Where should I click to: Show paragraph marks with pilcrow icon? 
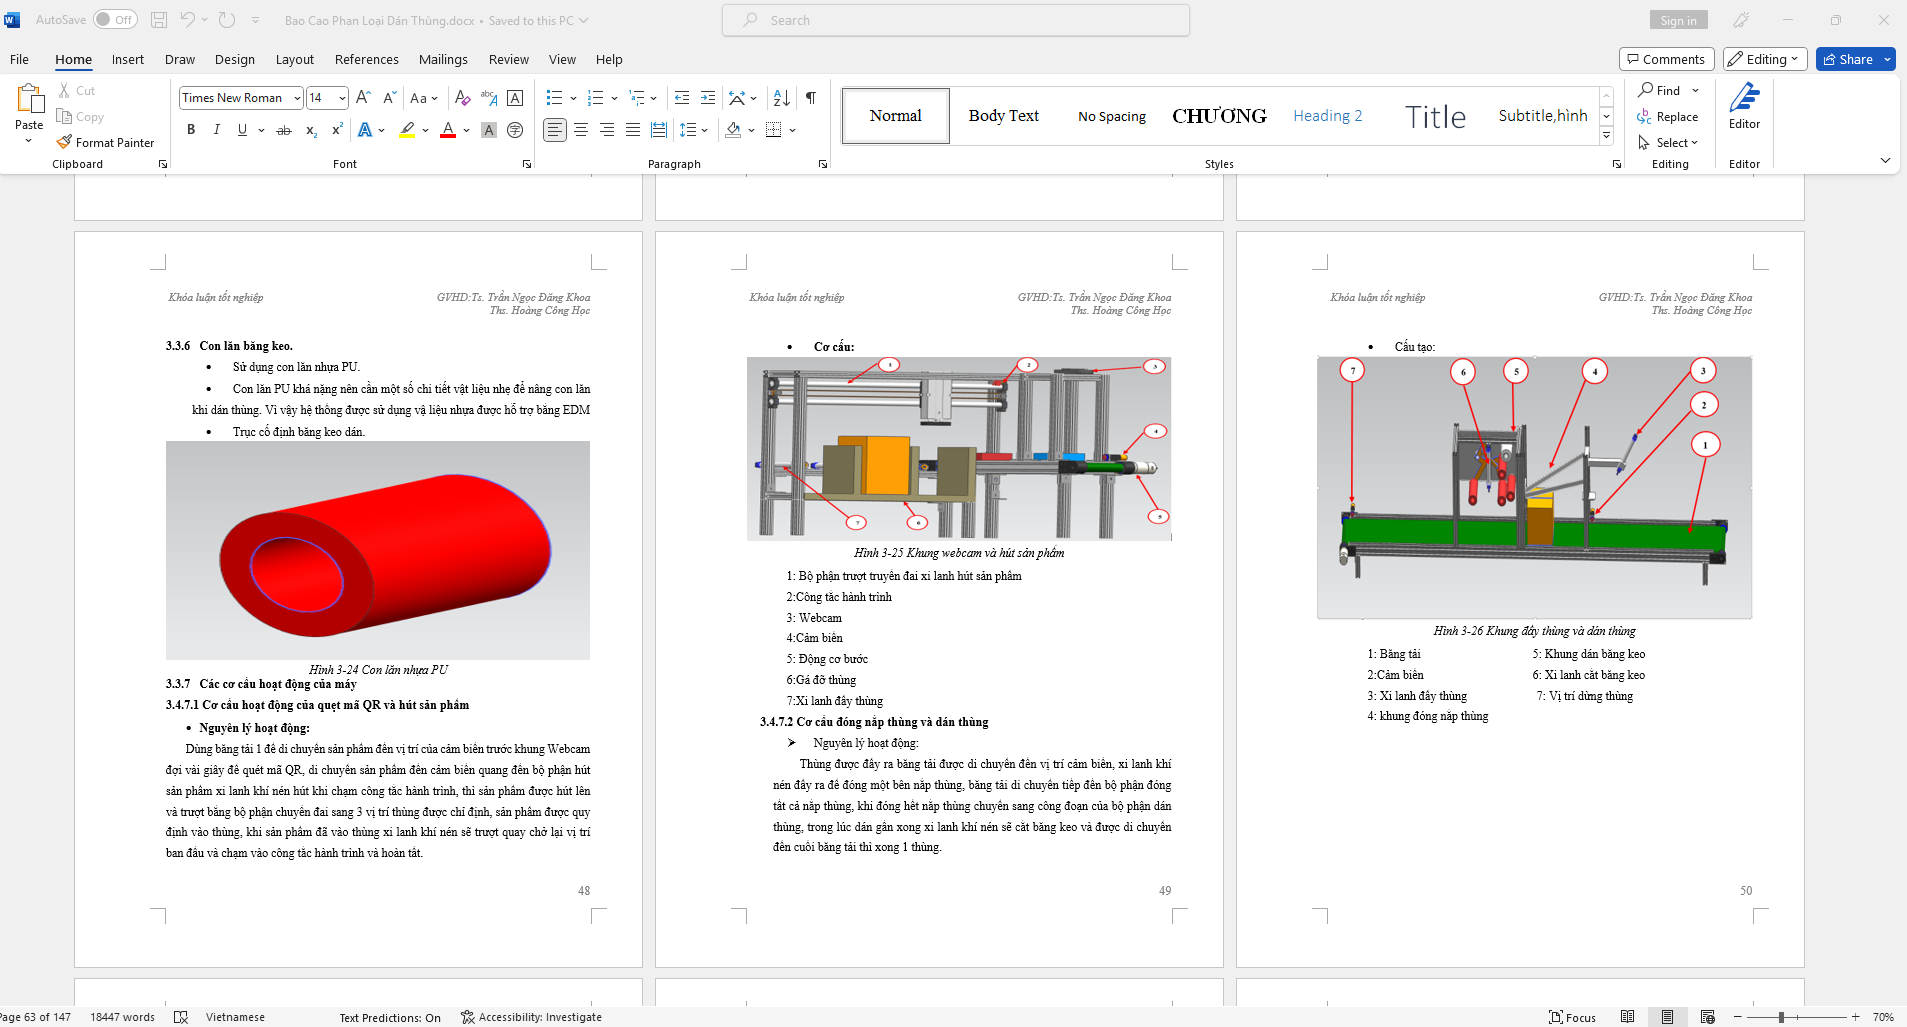811,98
